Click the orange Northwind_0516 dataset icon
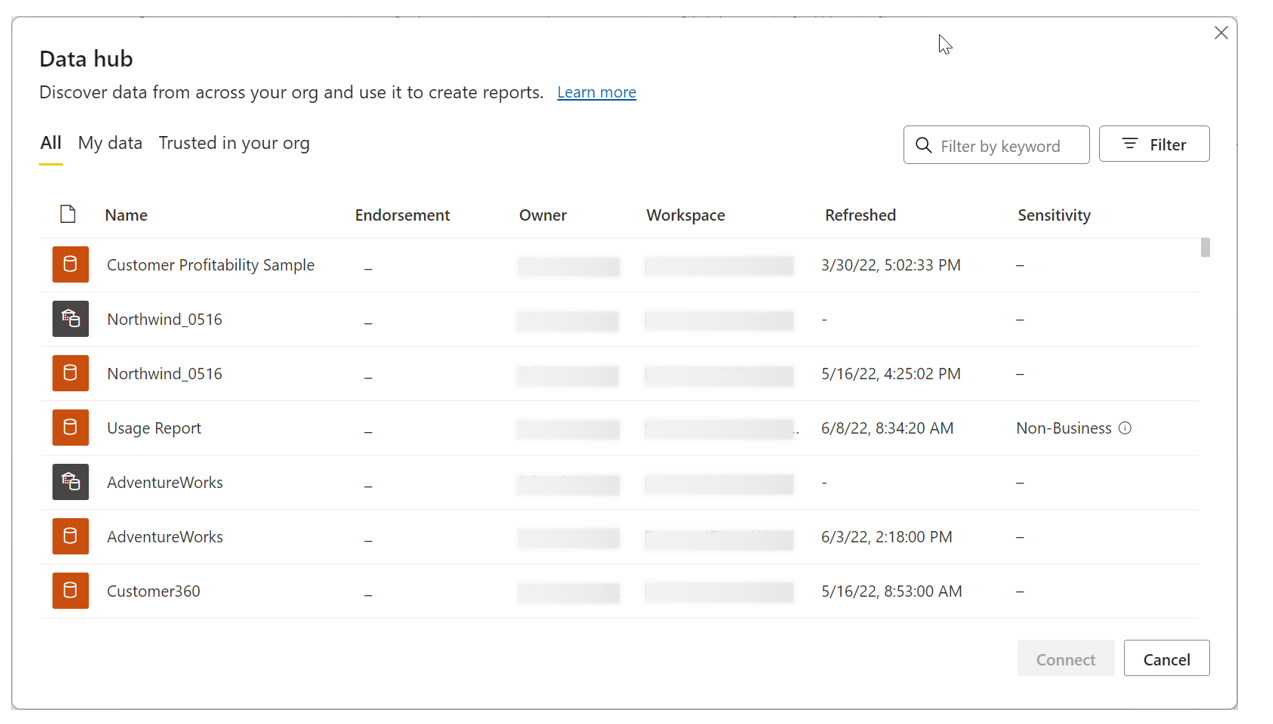 (70, 373)
